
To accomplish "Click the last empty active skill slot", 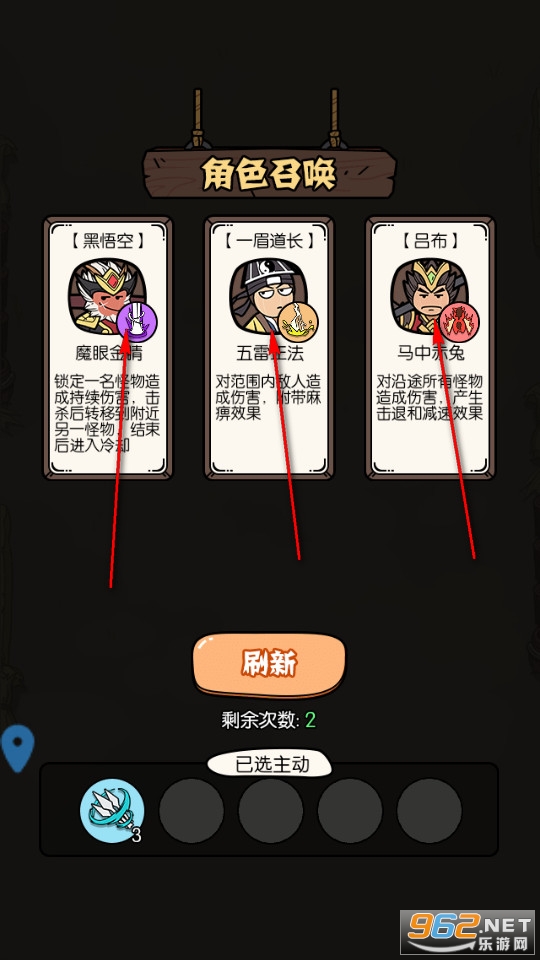I will (x=429, y=811).
